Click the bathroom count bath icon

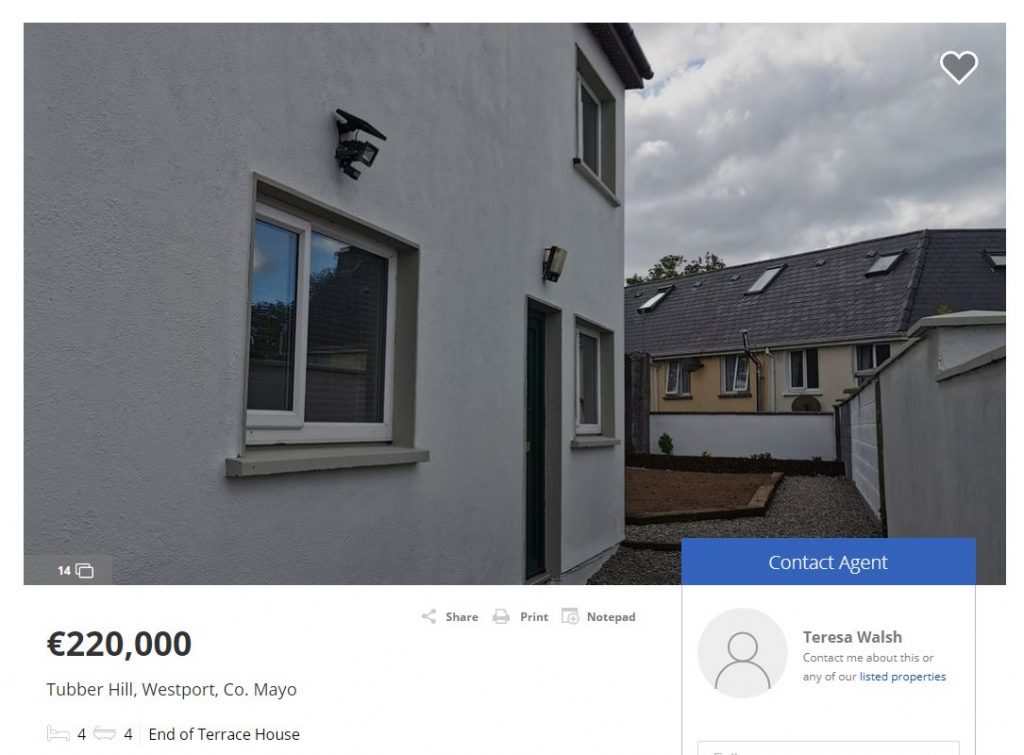104,733
